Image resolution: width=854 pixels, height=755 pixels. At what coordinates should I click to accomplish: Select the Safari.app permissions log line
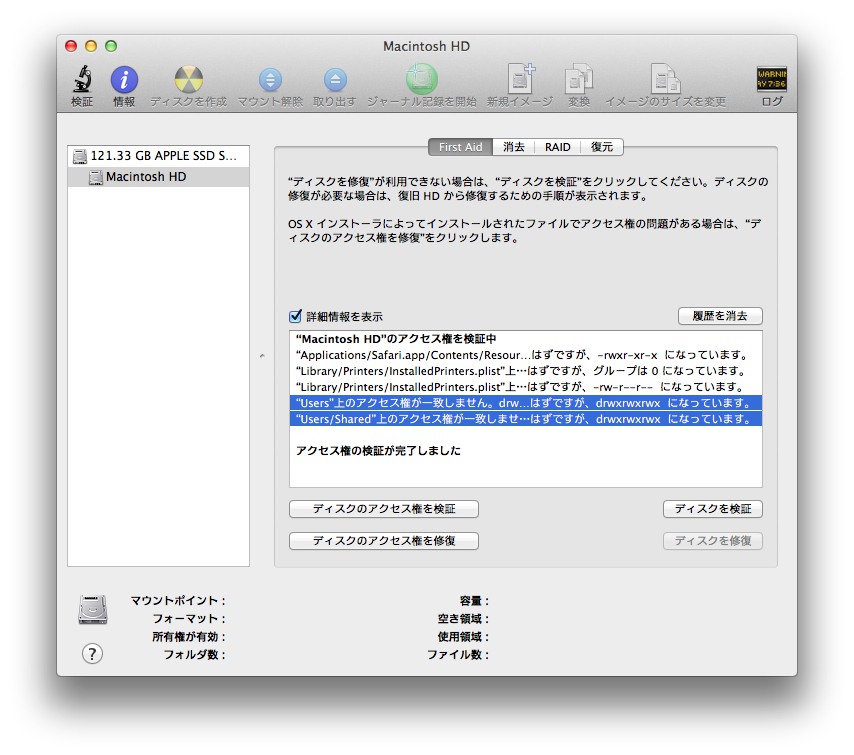coord(526,355)
